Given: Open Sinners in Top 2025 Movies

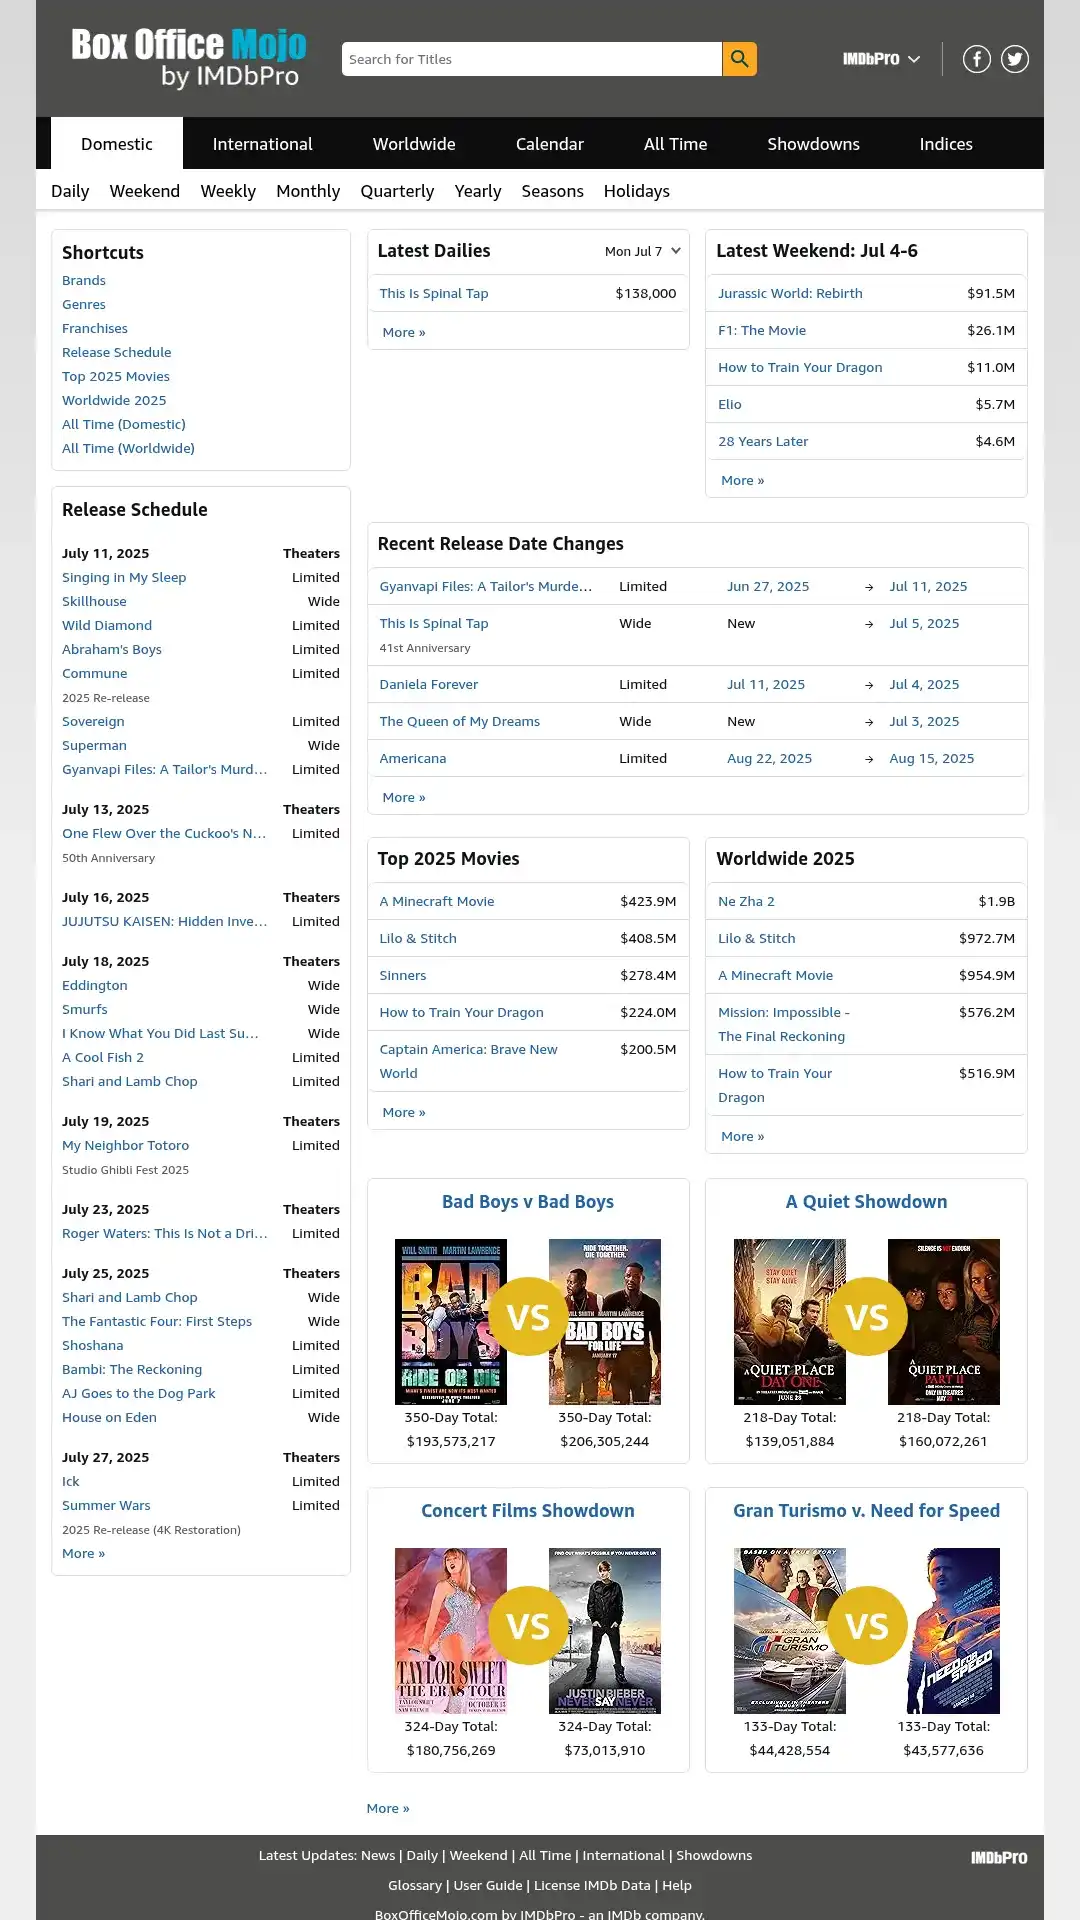Looking at the screenshot, I should [x=403, y=976].
